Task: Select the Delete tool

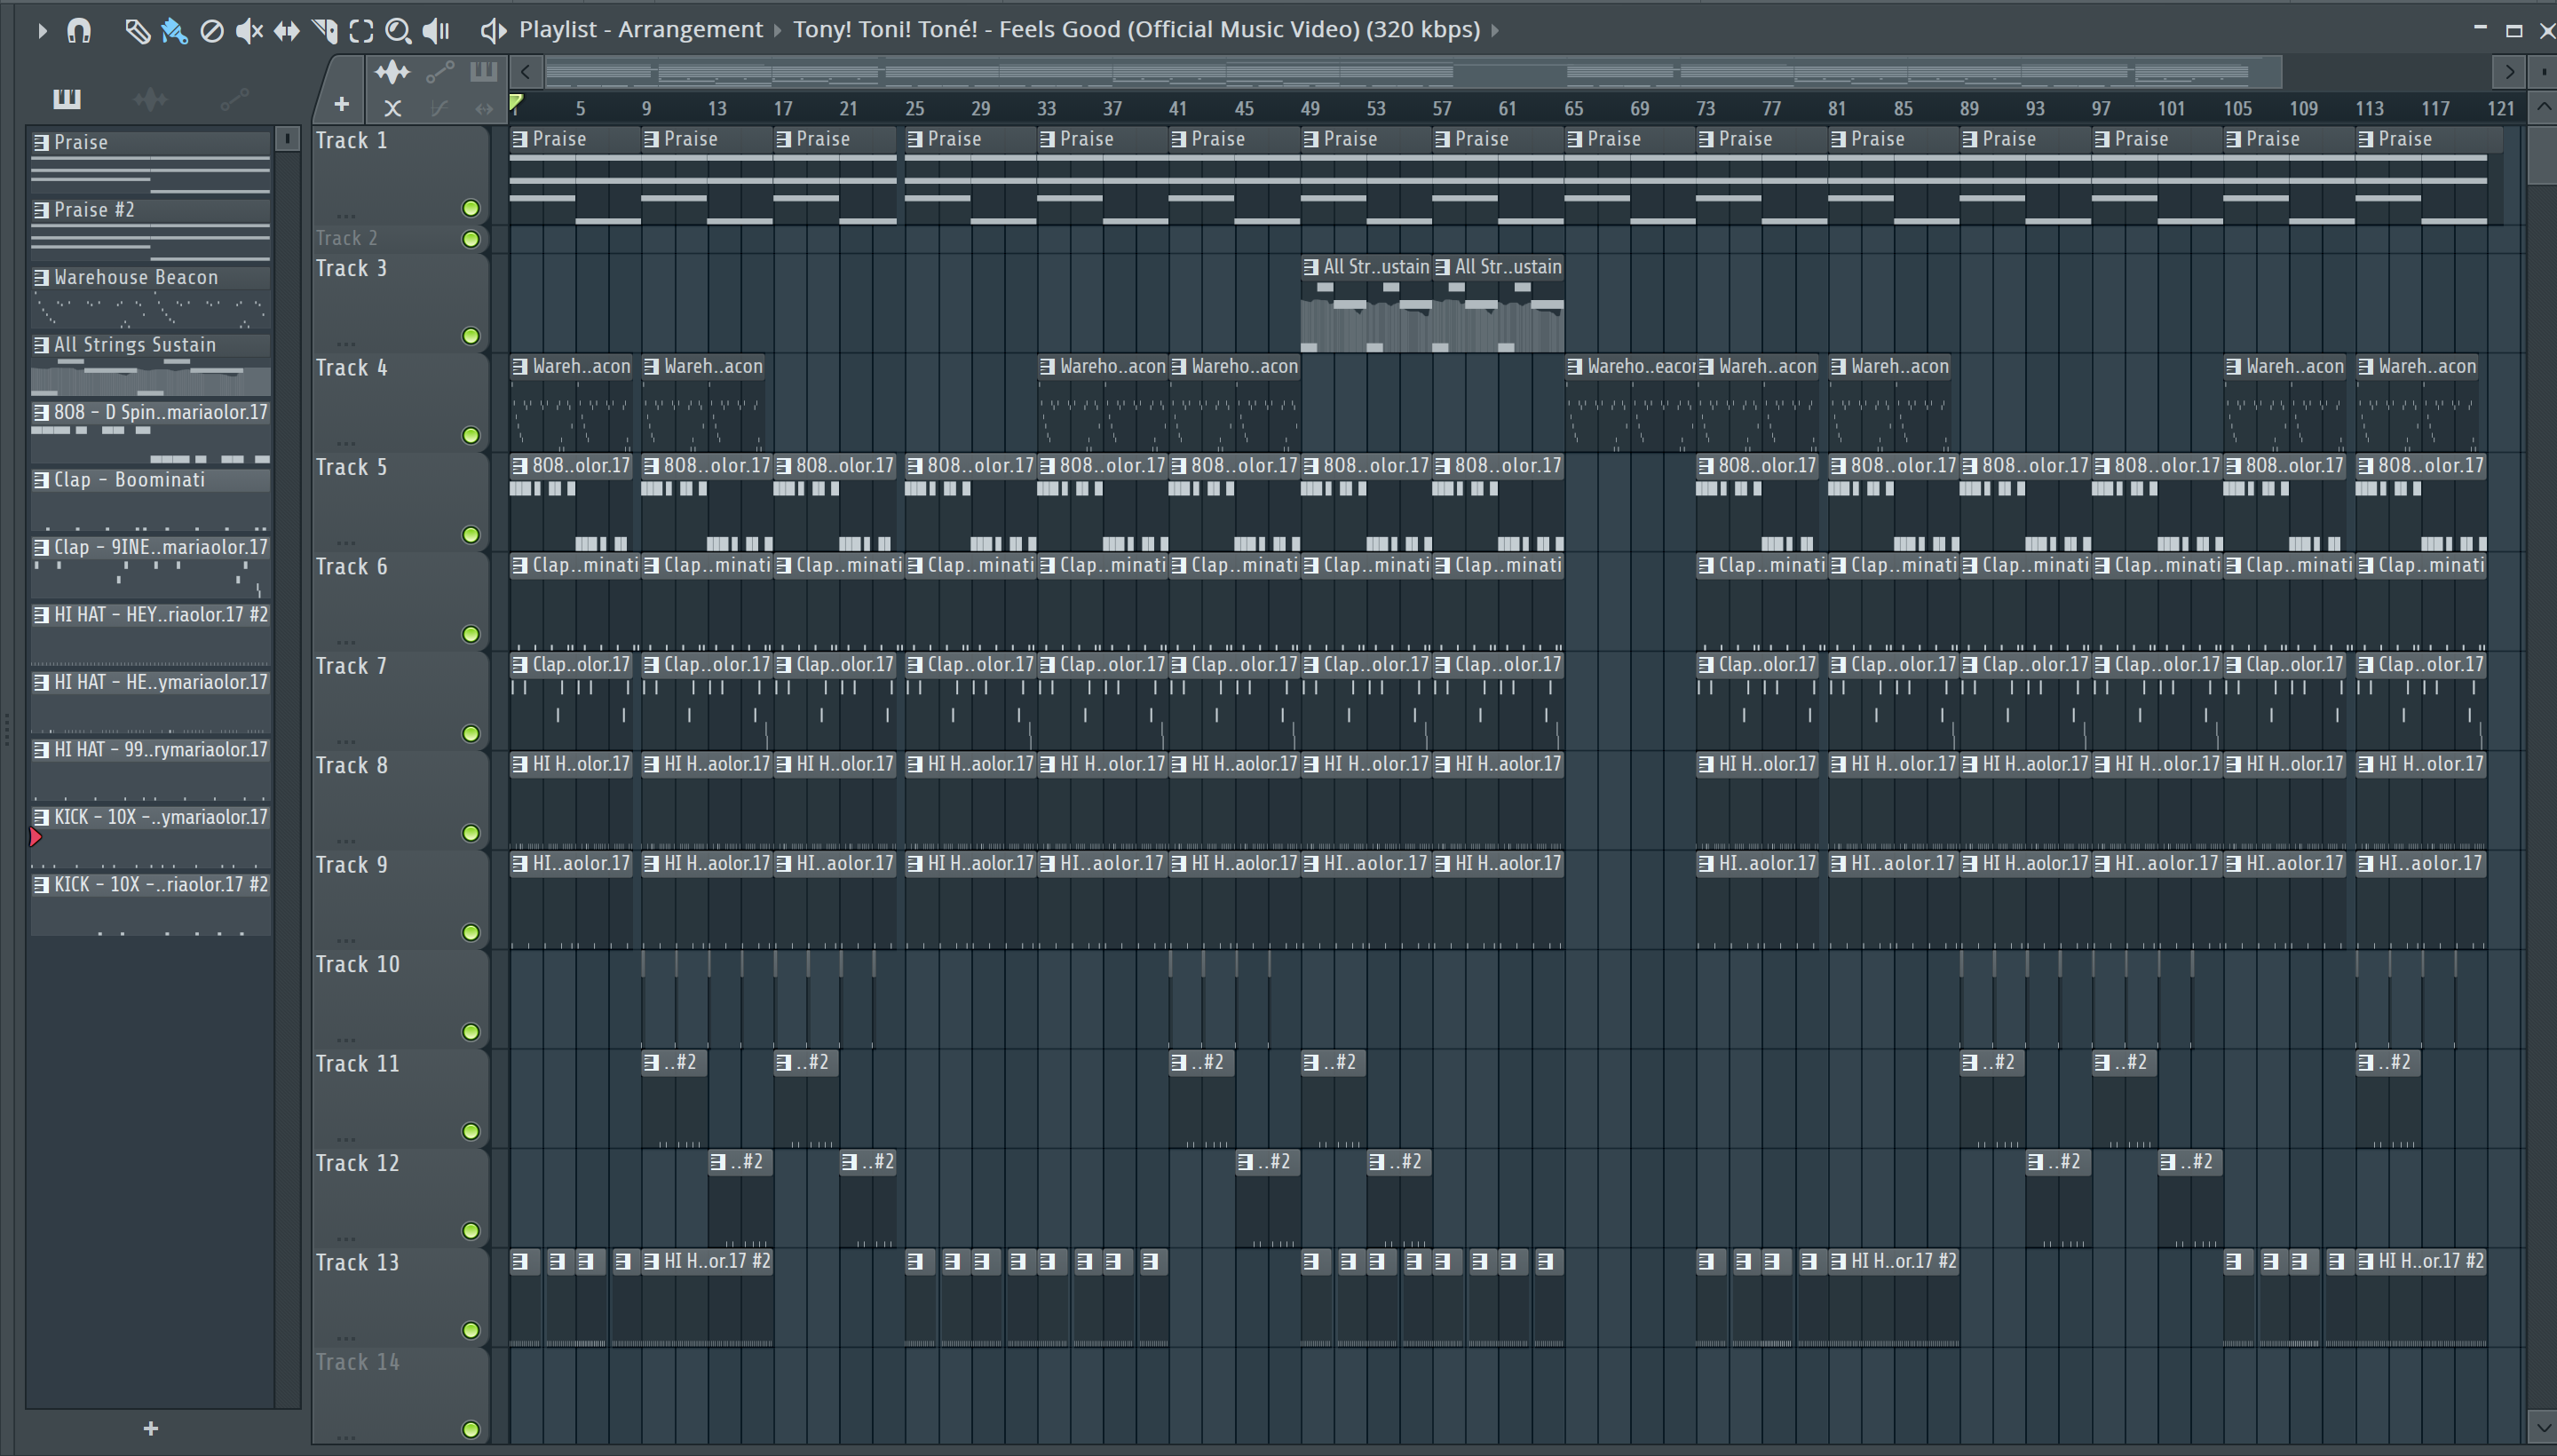Action: [211, 31]
